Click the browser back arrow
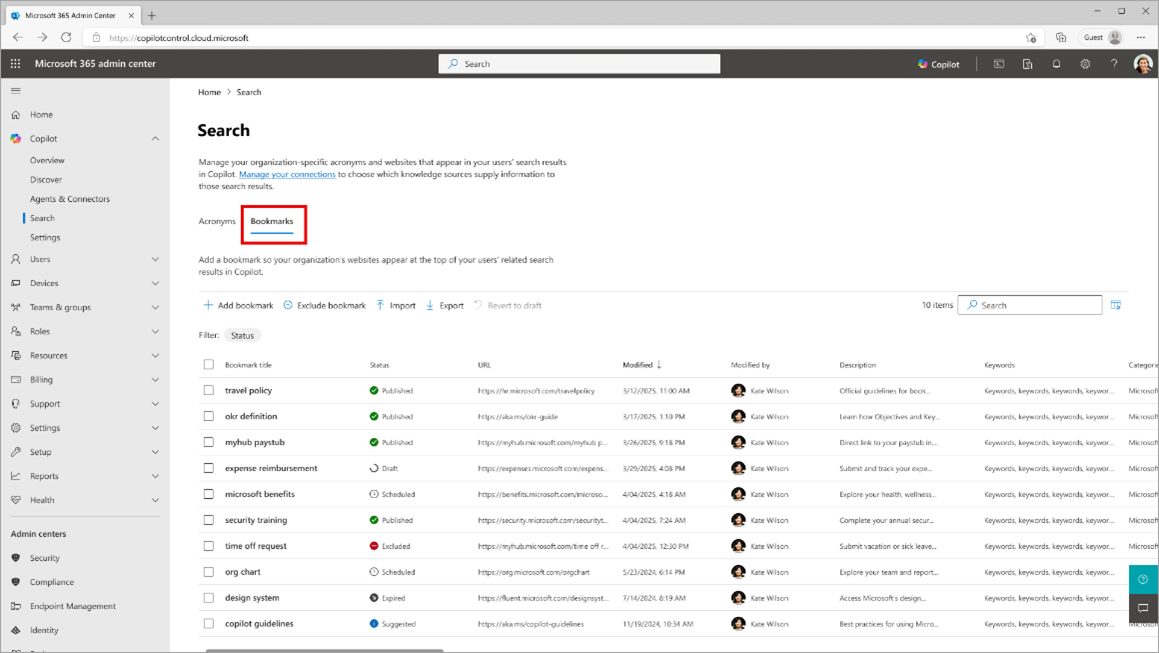The width and height of the screenshot is (1159, 653). [18, 37]
